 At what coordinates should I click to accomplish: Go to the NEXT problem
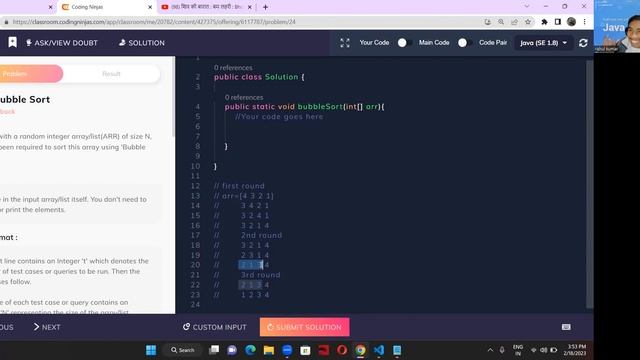(x=47, y=327)
